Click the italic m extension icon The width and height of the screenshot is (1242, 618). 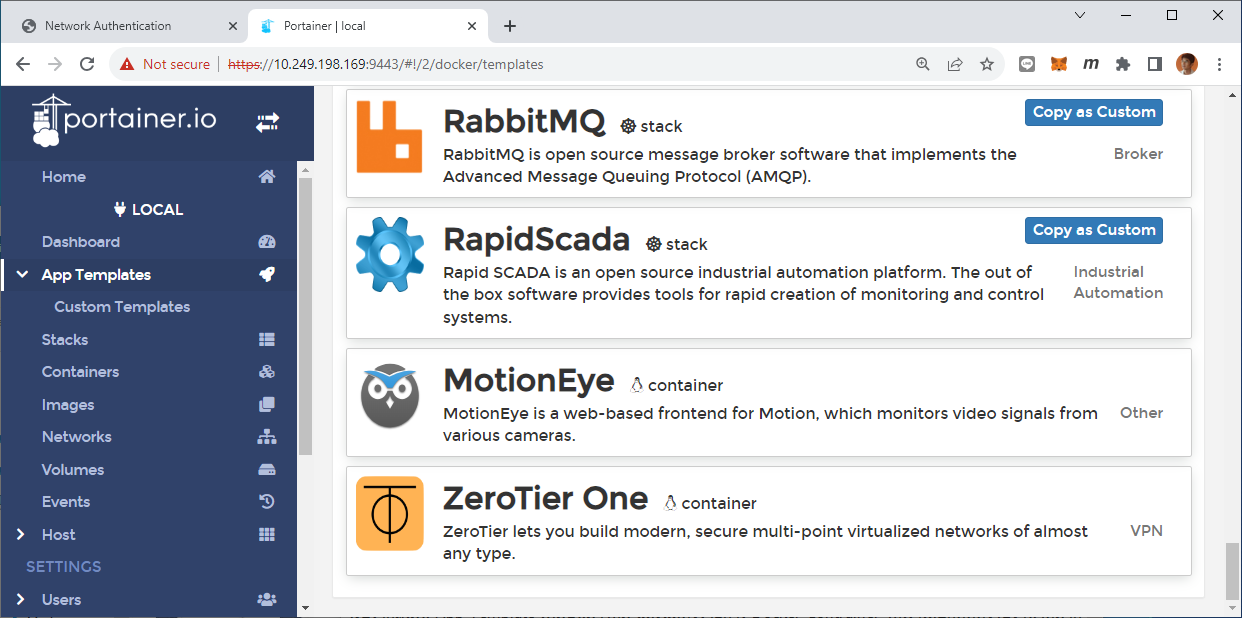click(x=1091, y=64)
